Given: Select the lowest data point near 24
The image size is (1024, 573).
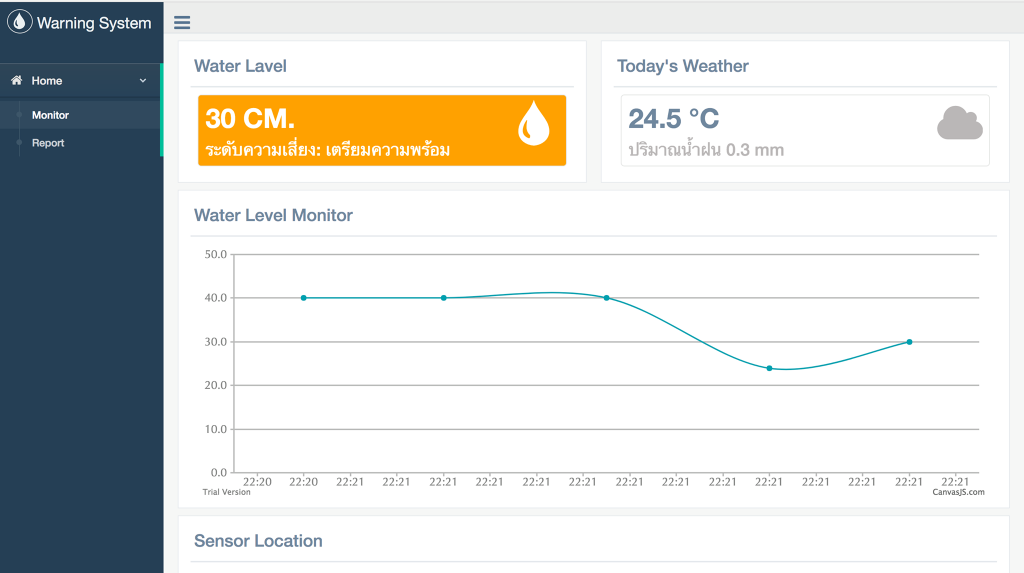Looking at the screenshot, I should tap(769, 368).
